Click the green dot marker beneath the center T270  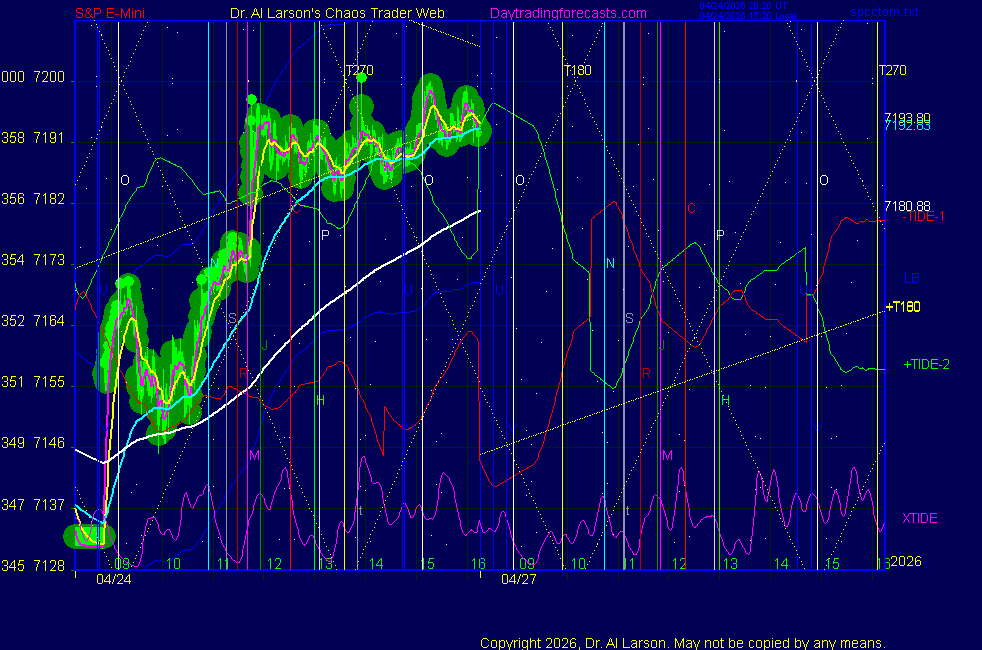coord(360,77)
